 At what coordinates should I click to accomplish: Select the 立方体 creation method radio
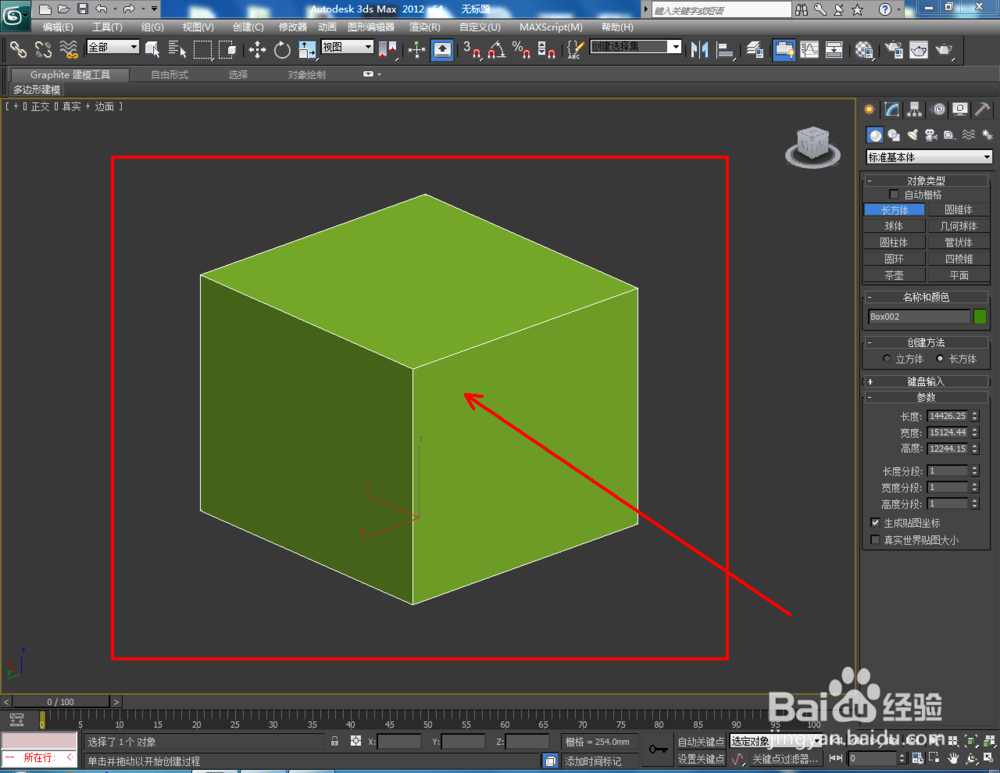(x=886, y=358)
